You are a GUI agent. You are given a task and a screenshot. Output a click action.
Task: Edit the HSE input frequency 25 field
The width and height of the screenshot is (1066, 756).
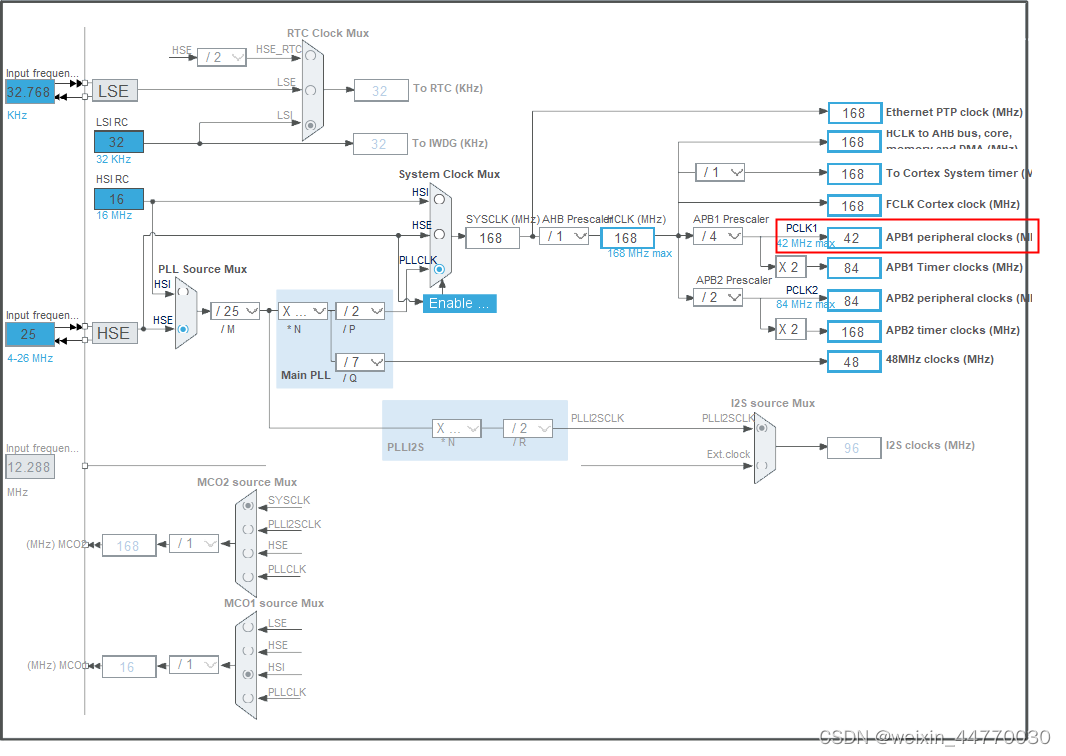tap(30, 334)
